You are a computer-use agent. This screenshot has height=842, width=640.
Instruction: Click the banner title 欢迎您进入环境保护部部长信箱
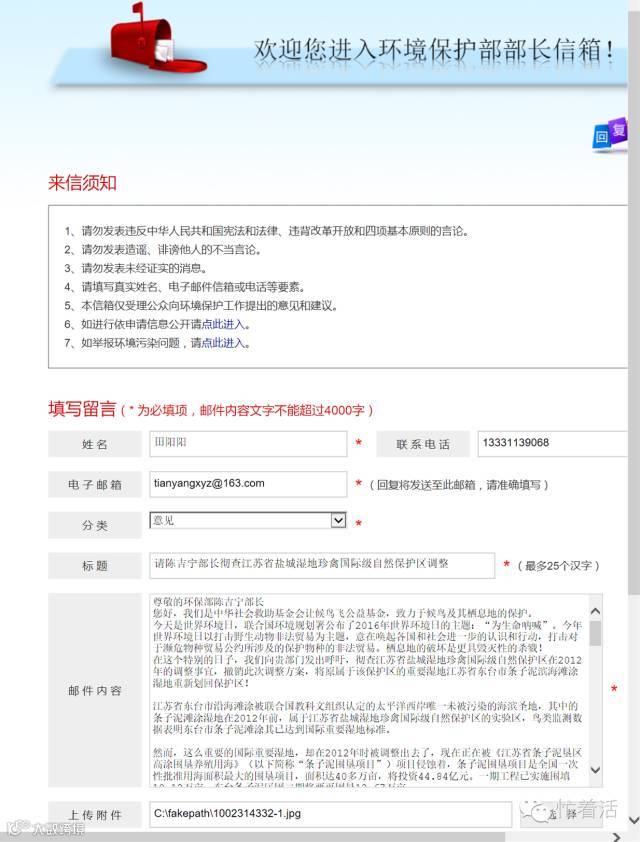433,50
